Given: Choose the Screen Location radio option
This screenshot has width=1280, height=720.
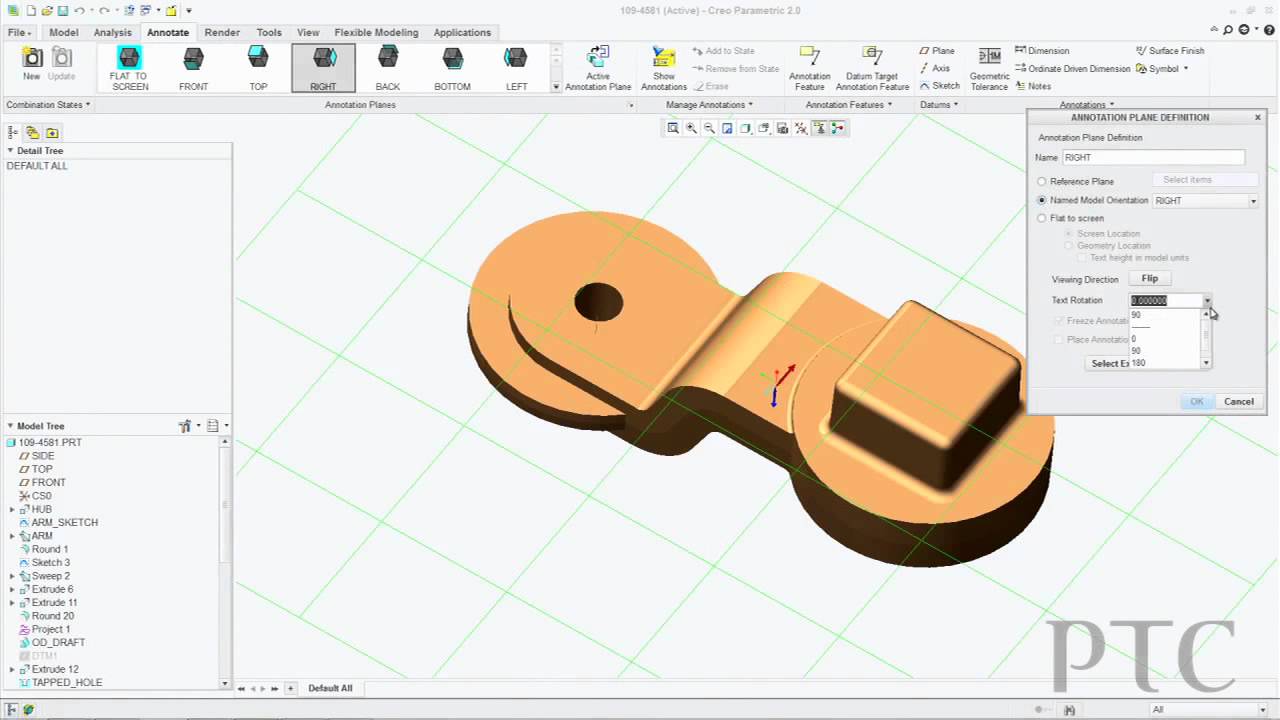Looking at the screenshot, I should (1069, 234).
